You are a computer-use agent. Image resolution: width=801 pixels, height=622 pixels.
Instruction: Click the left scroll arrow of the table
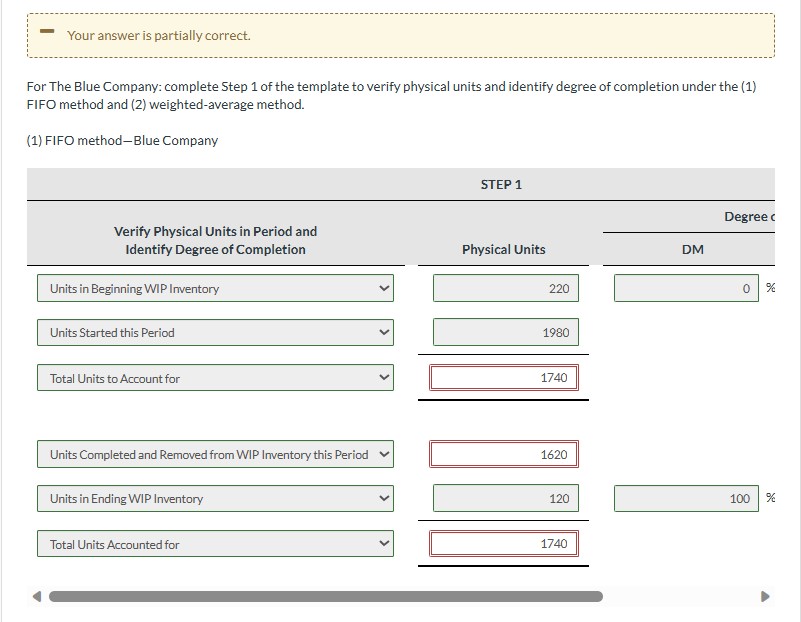(x=36, y=595)
